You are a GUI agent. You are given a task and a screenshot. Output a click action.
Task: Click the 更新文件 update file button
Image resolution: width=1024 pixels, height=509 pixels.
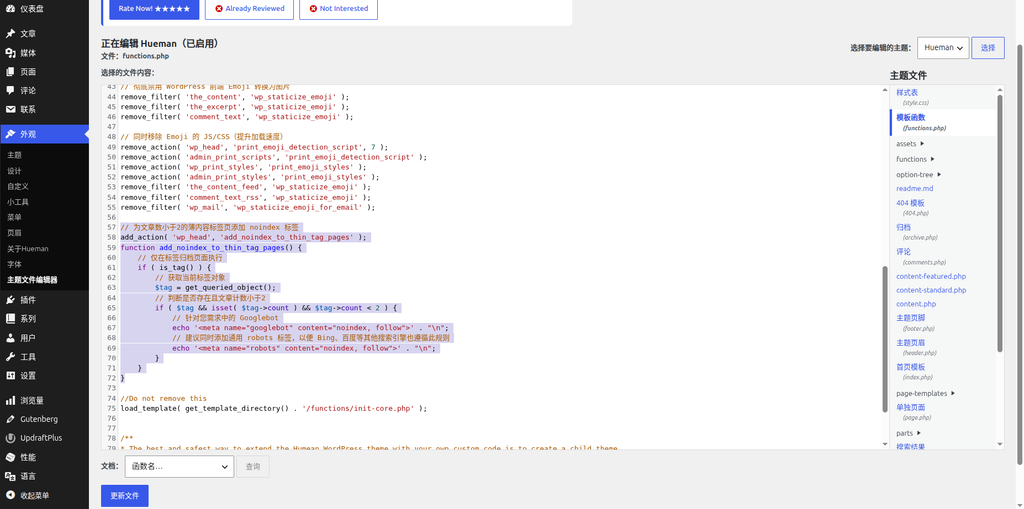pos(125,496)
